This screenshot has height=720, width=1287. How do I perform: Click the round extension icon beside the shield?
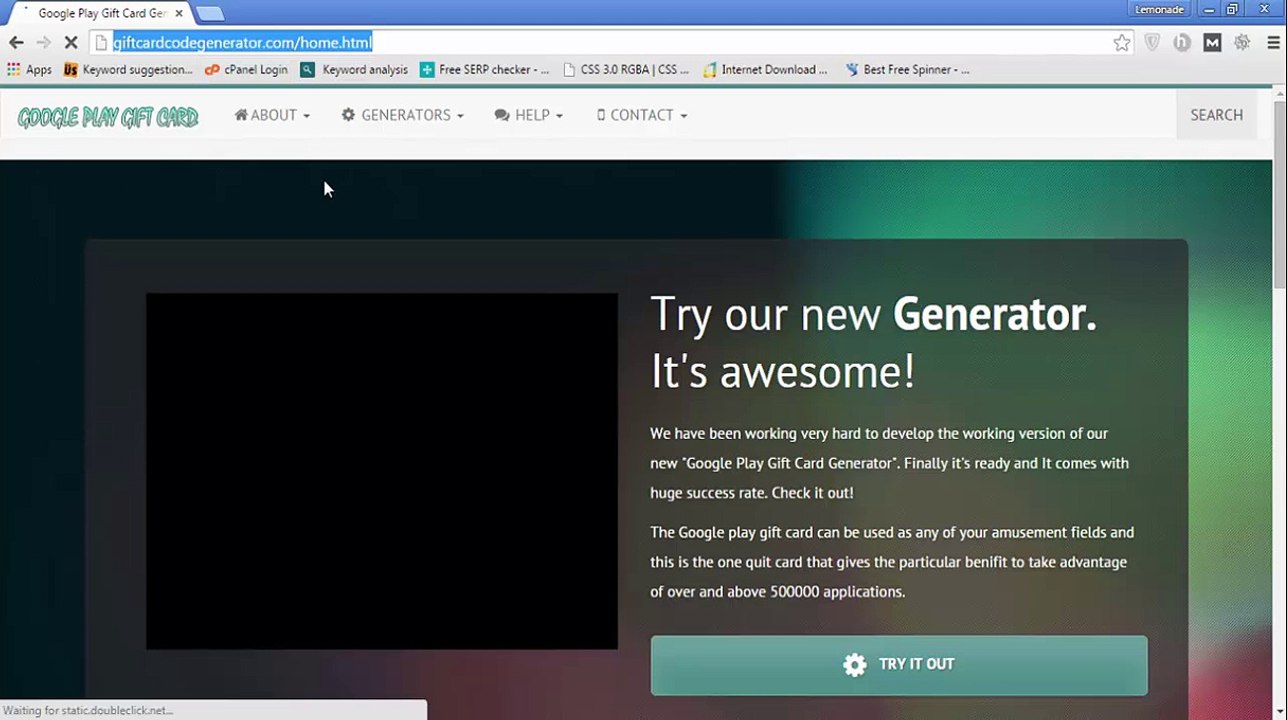click(x=1182, y=42)
